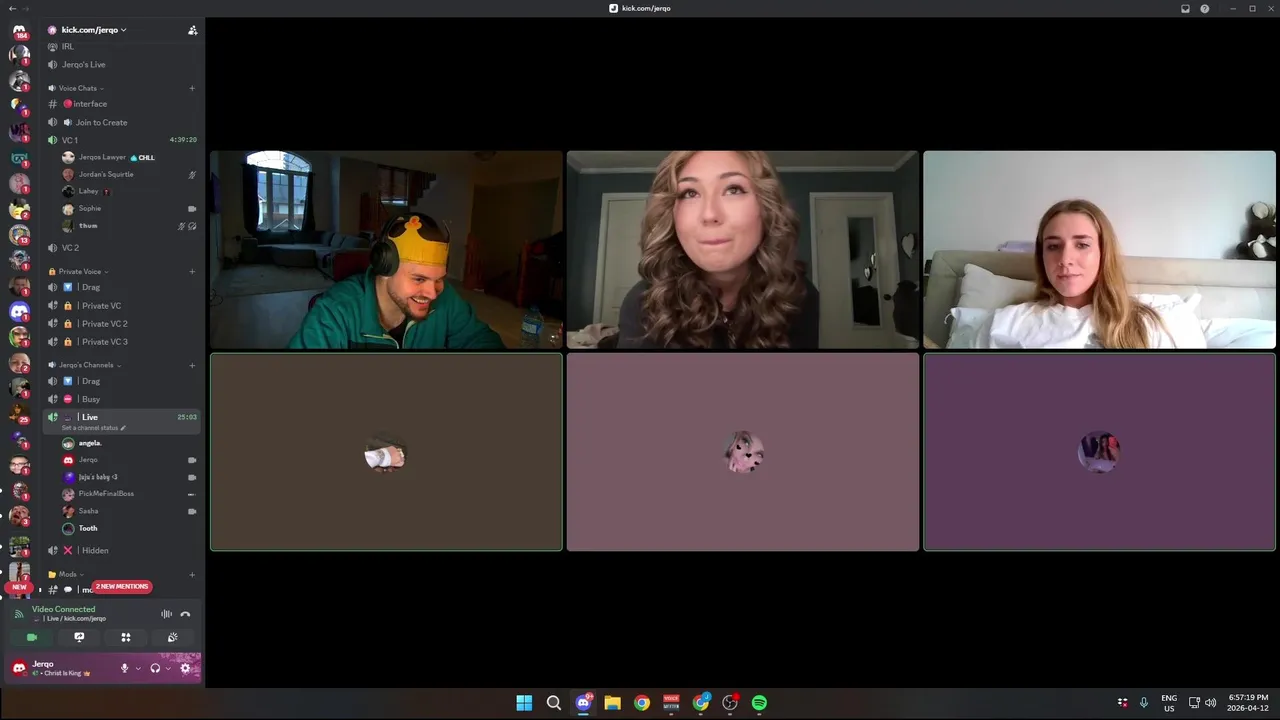Join the Join to Create channel
Screen dimensions: 1280x720
(122, 122)
